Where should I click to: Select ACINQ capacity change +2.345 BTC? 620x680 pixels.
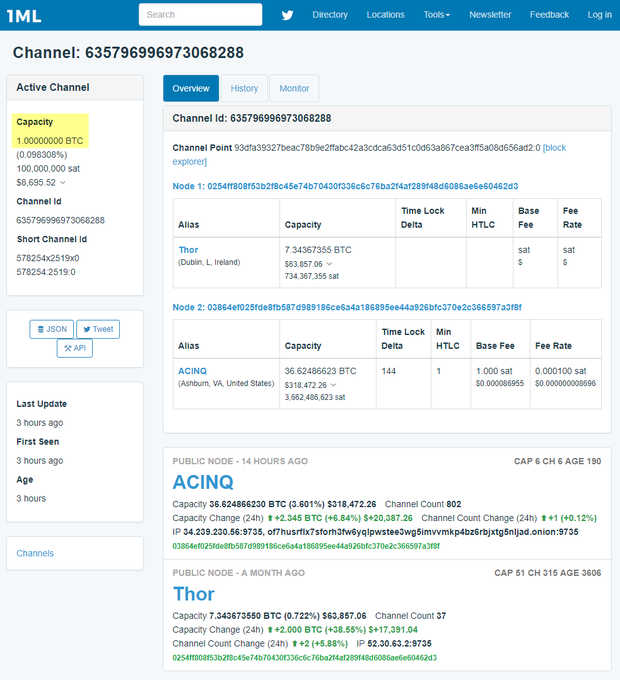point(298,518)
